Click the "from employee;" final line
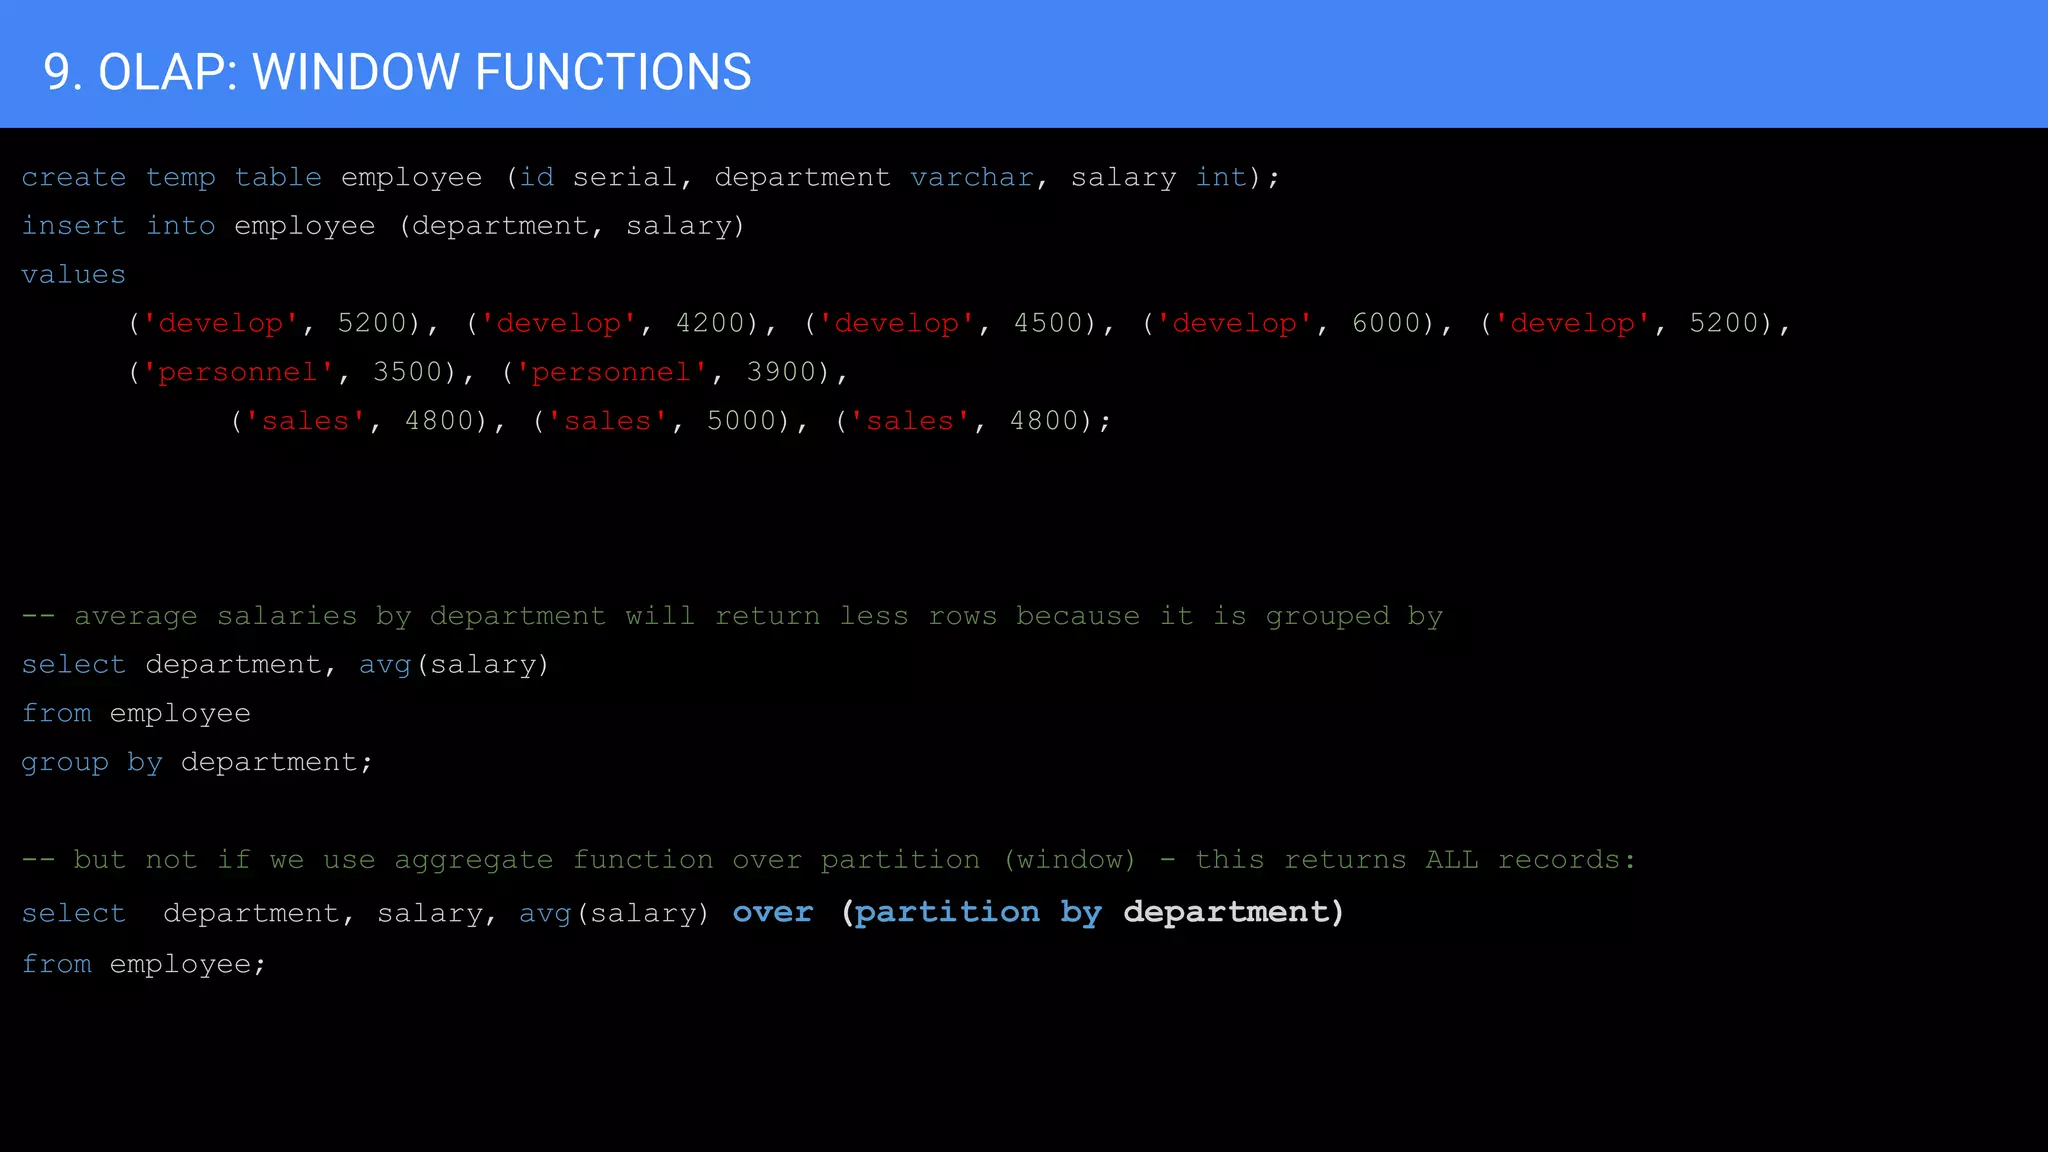The width and height of the screenshot is (2048, 1152). coord(144,965)
